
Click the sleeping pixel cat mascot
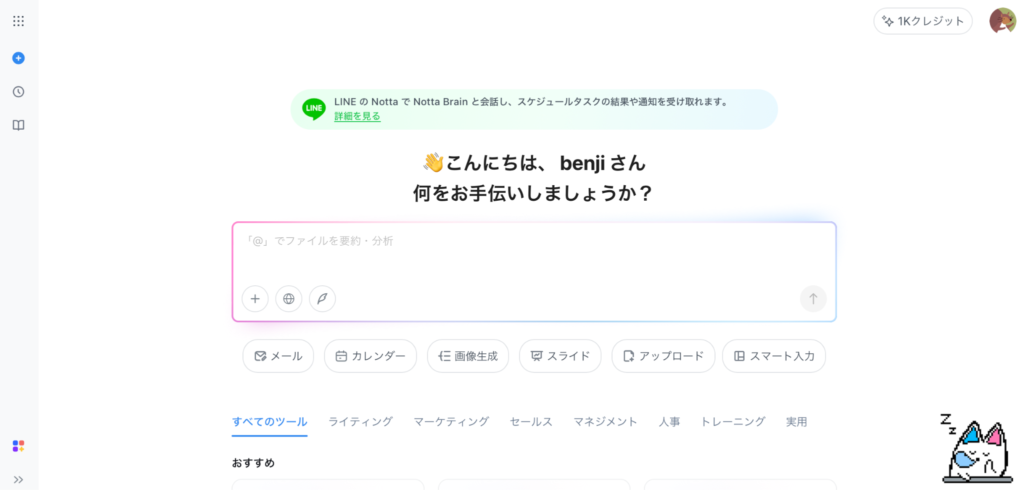978,448
